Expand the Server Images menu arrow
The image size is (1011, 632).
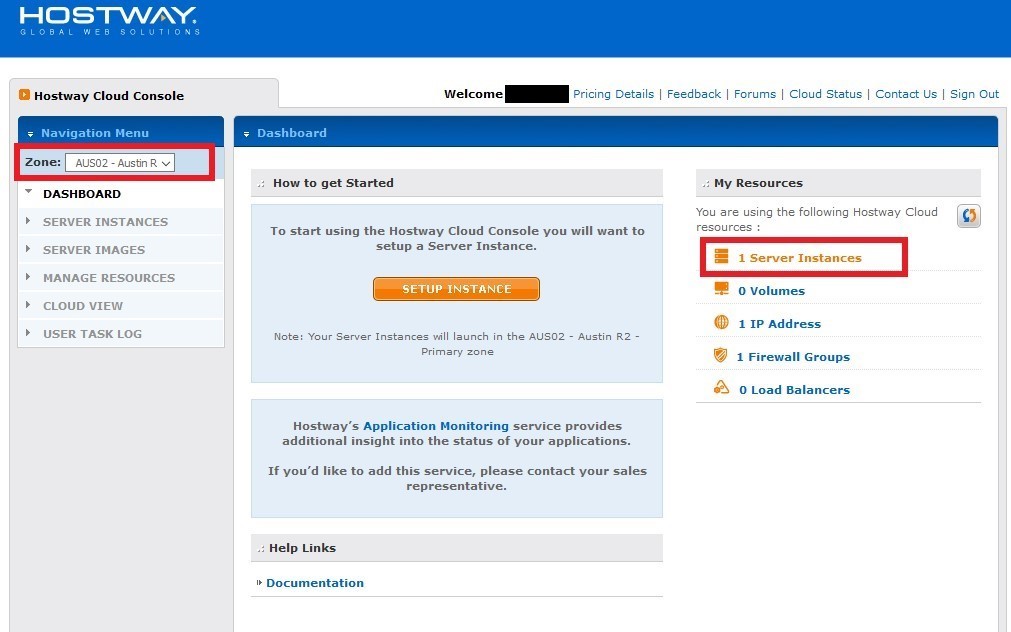point(28,249)
